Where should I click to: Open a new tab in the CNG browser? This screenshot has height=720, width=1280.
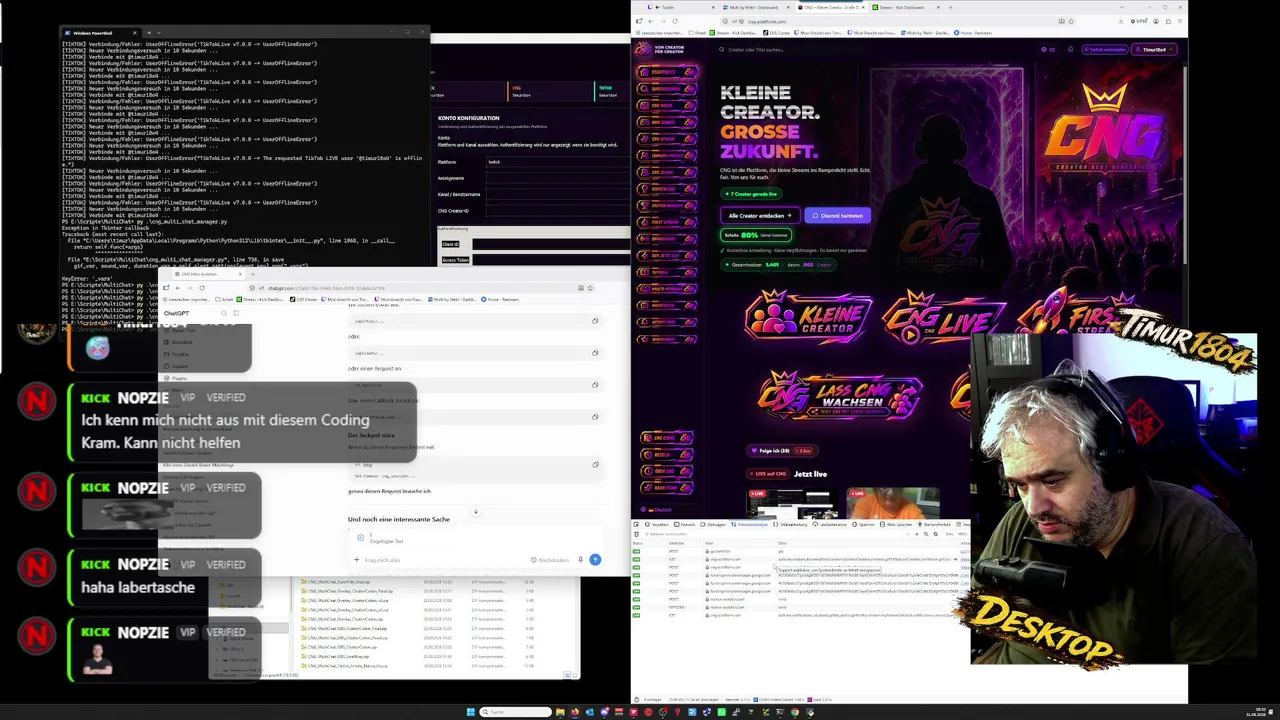tap(950, 7)
